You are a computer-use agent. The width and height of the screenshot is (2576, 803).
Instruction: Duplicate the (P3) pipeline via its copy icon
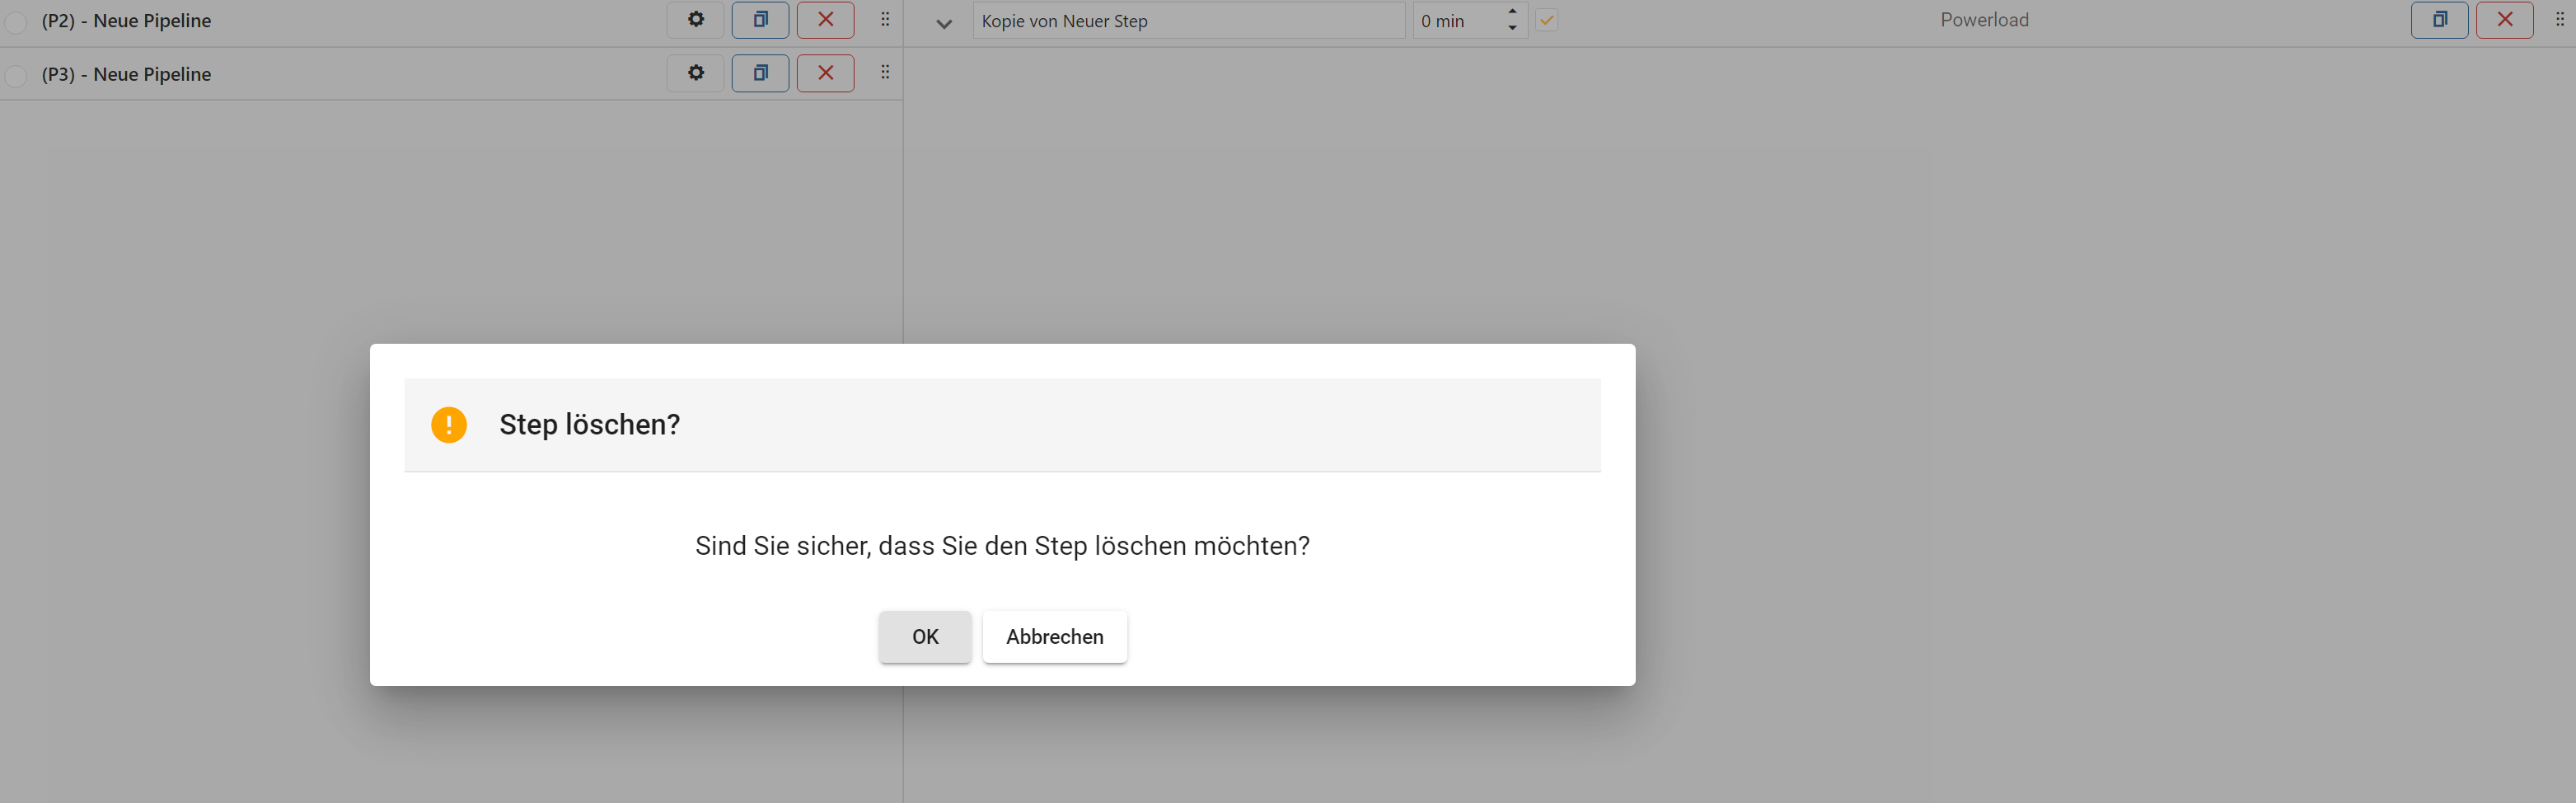(760, 72)
